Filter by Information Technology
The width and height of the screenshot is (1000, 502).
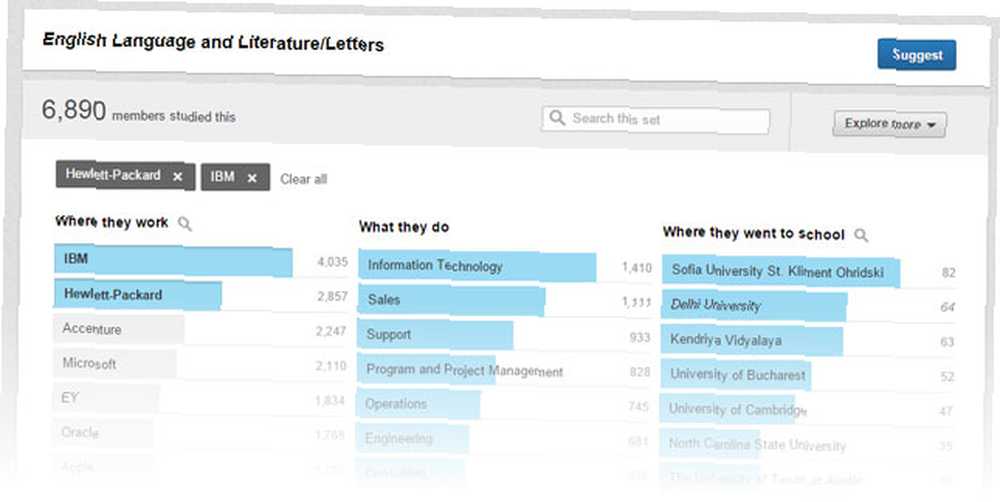[x=504, y=267]
